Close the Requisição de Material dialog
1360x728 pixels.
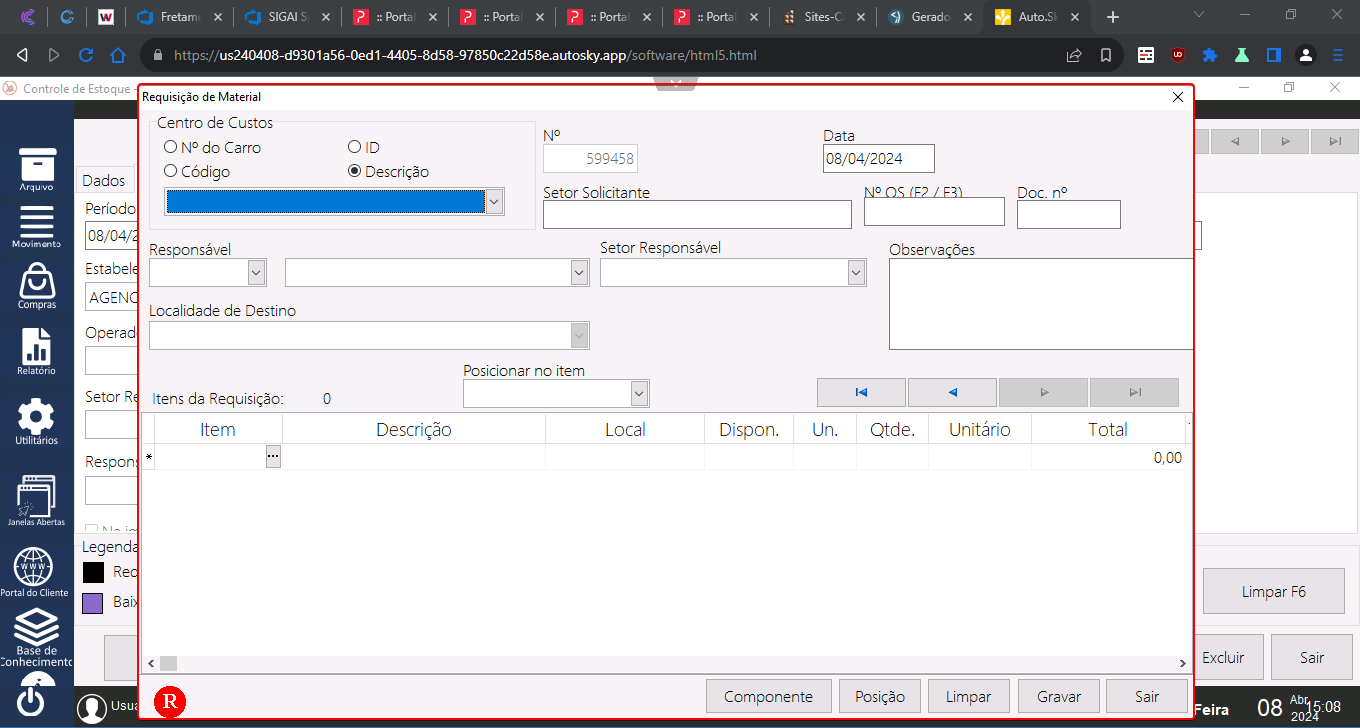point(1178,97)
